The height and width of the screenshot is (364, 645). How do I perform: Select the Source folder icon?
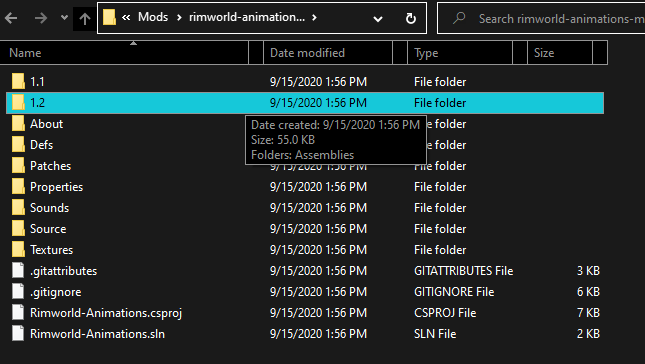[x=18, y=228]
